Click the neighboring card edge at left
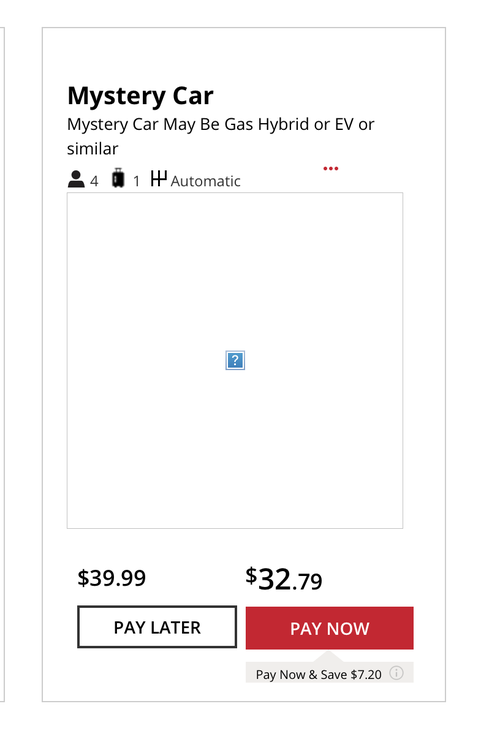This screenshot has width=500, height=739. pyautogui.click(x=3, y=364)
